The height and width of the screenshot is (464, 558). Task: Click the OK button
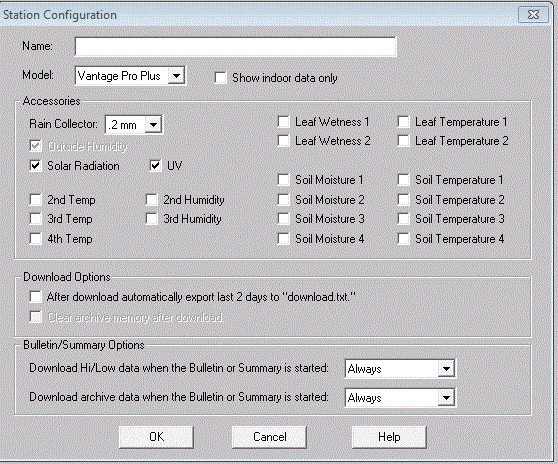[x=156, y=437]
